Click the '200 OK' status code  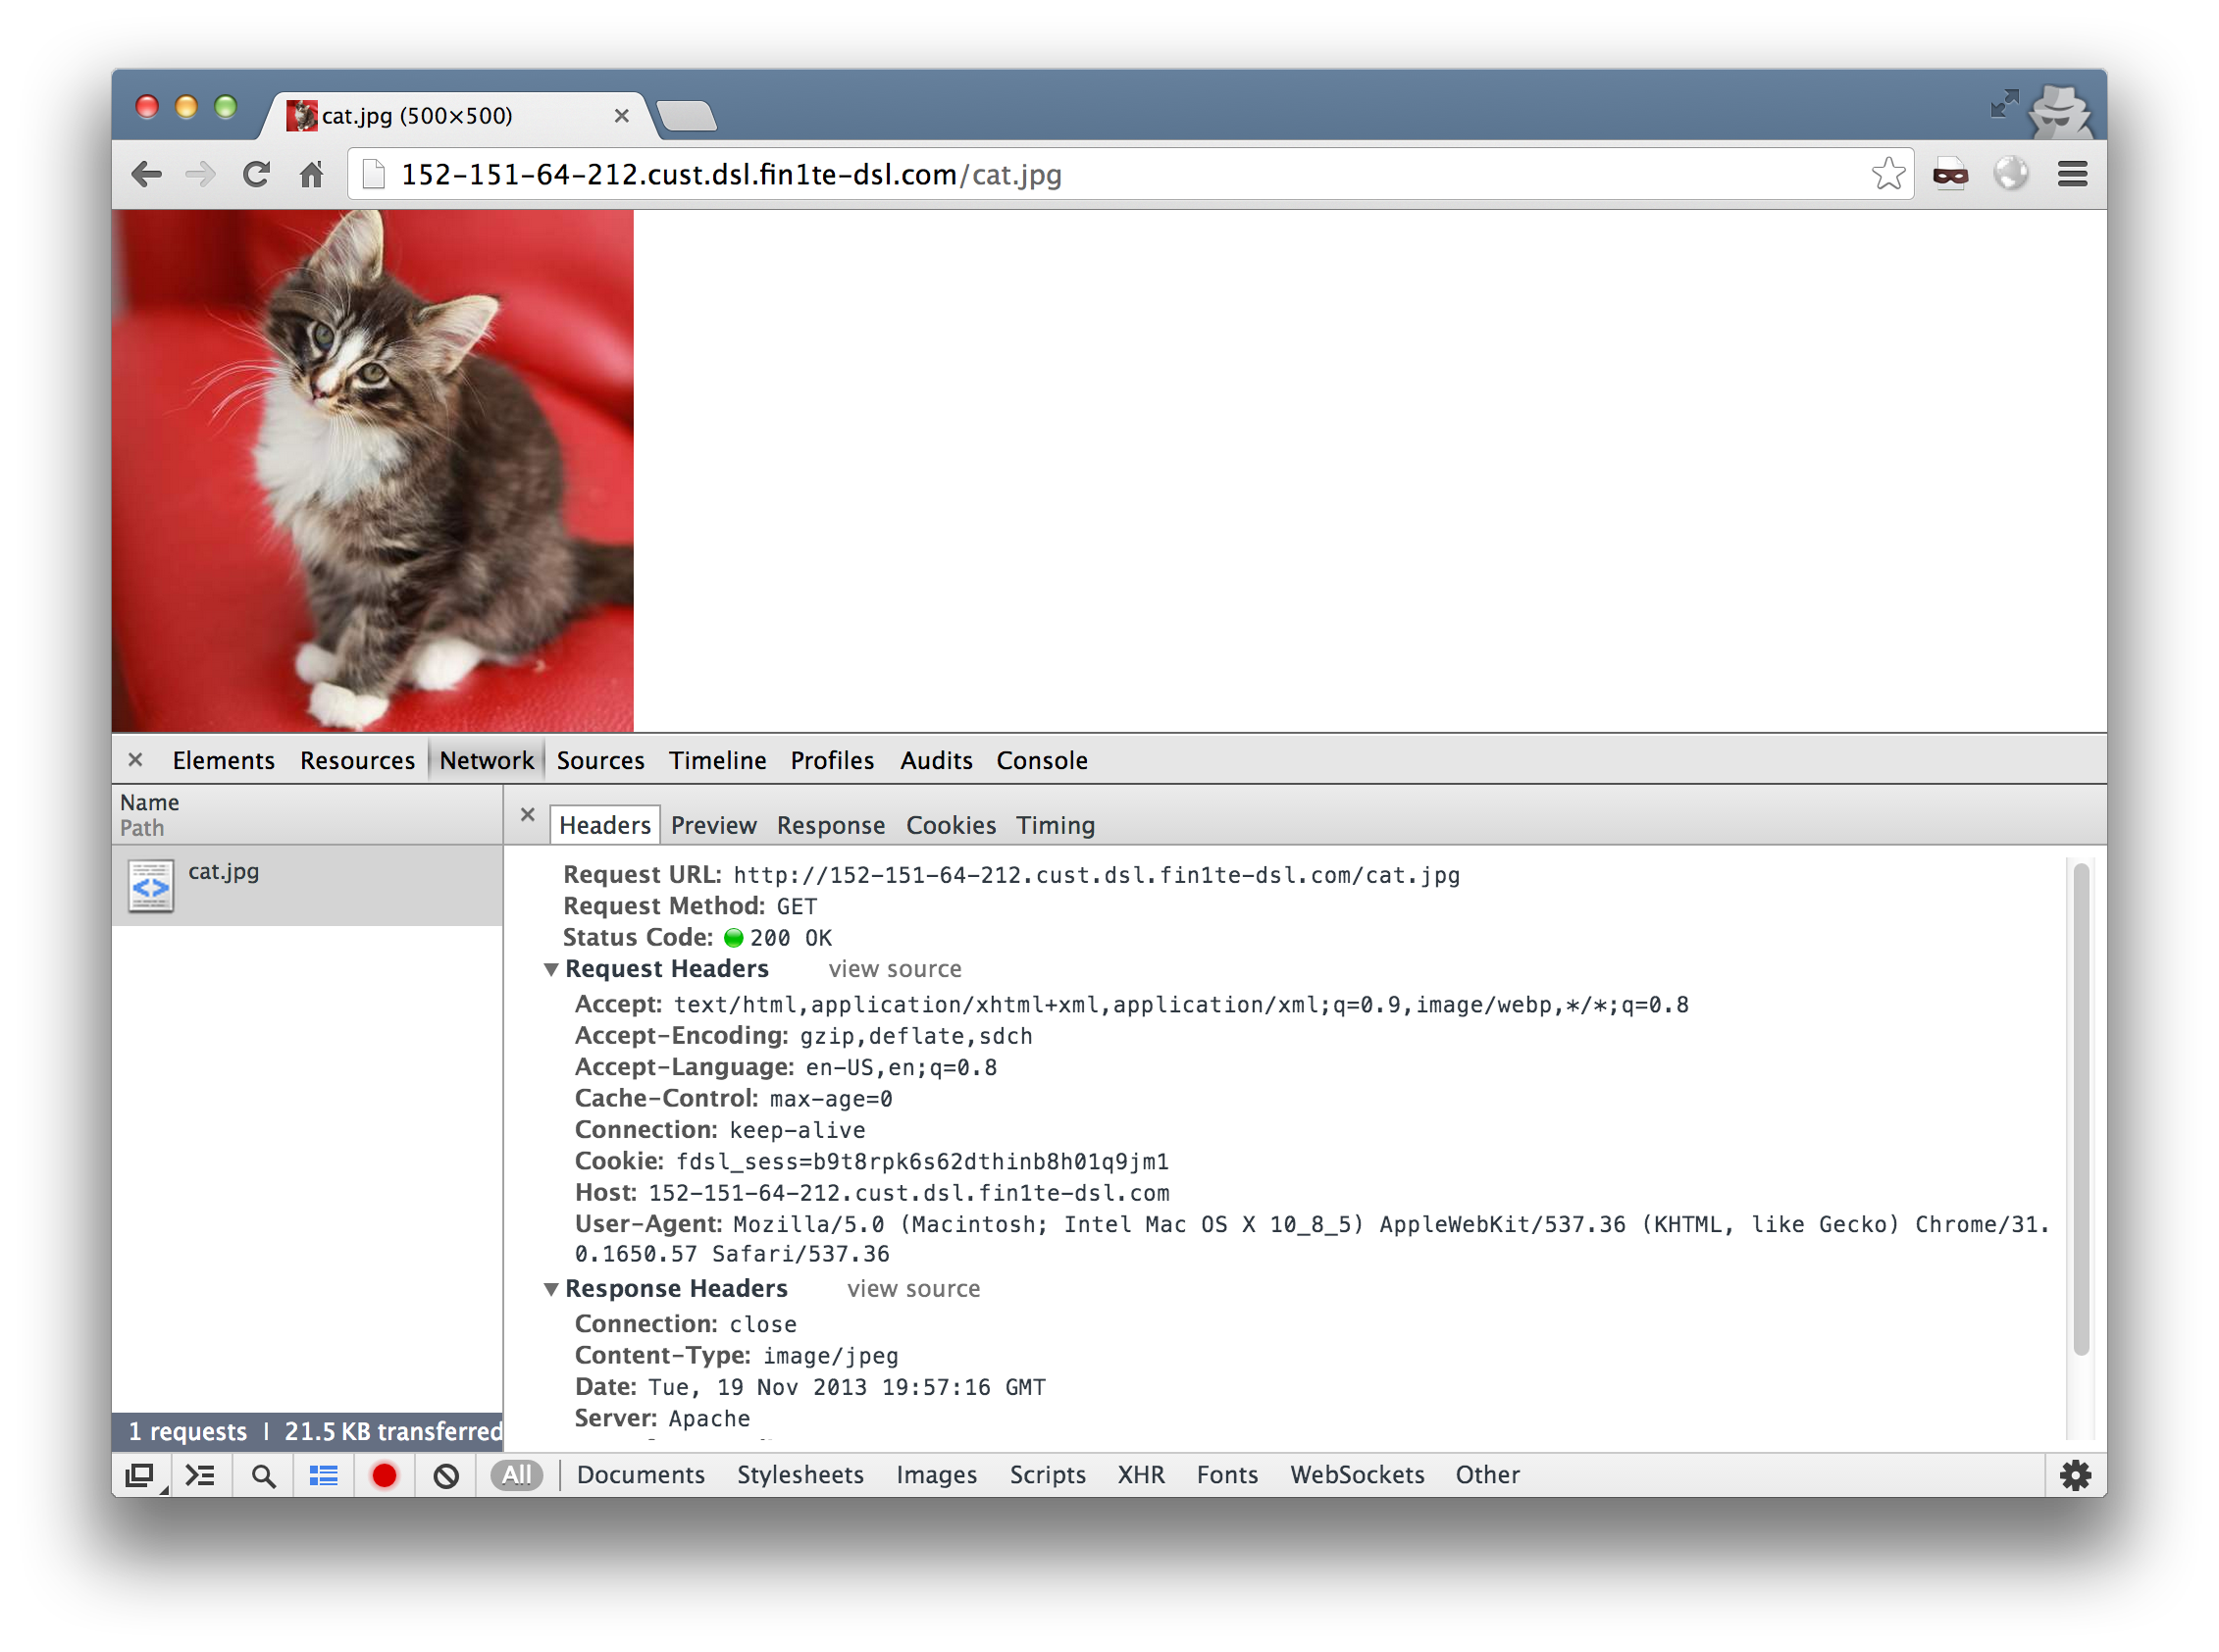coord(790,938)
